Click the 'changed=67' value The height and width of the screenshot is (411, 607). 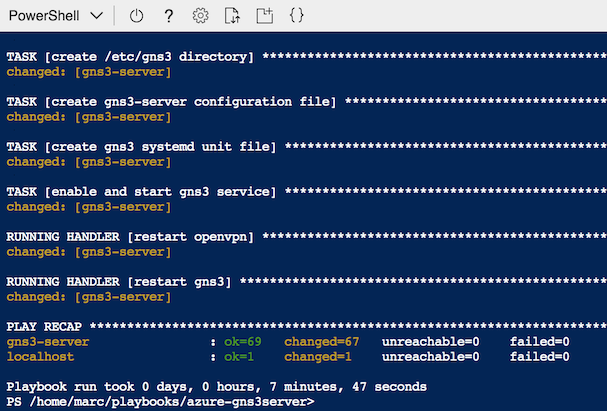[322, 342]
